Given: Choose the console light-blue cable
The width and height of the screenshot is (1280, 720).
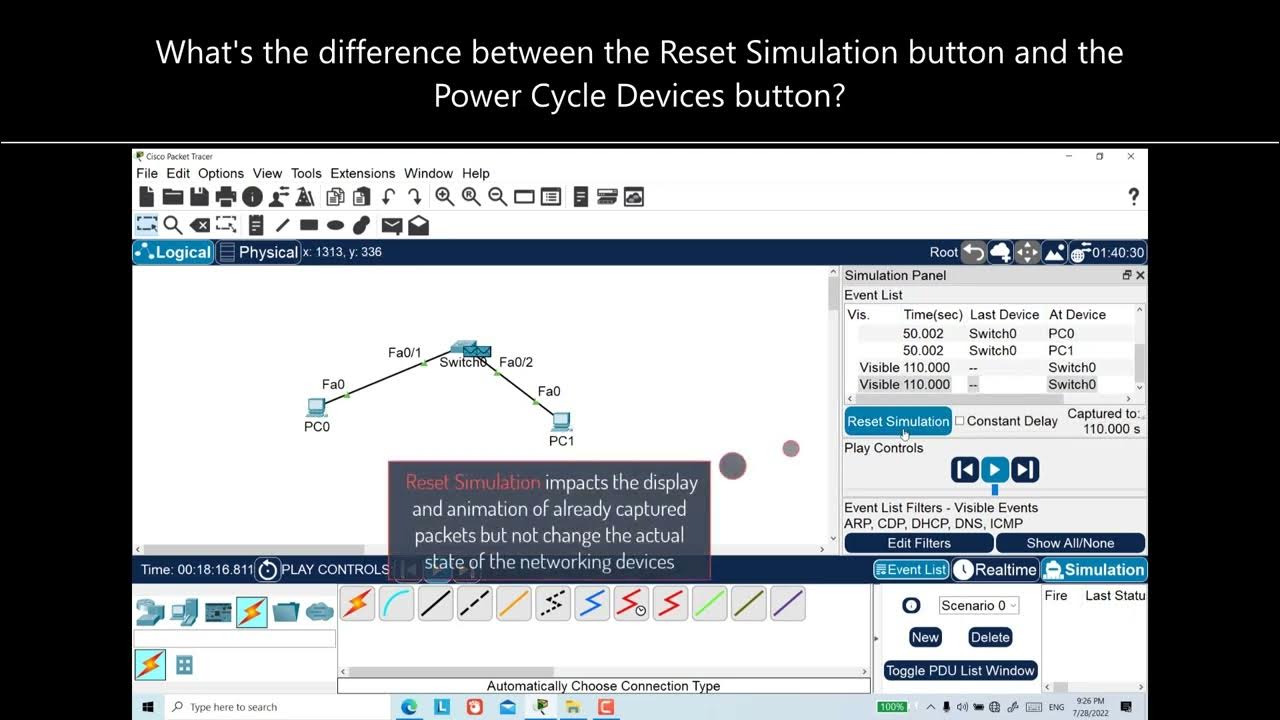Looking at the screenshot, I should point(397,603).
